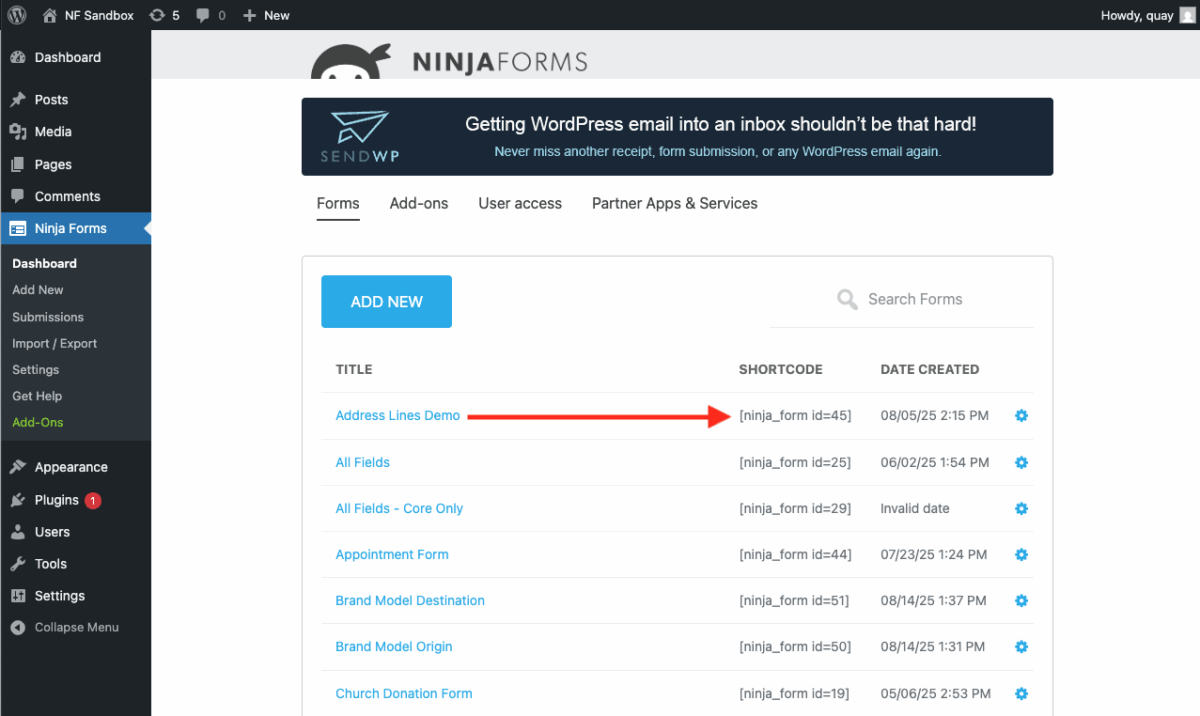Image resolution: width=1200 pixels, height=716 pixels.
Task: Switch to the Forms tab
Action: 338,203
